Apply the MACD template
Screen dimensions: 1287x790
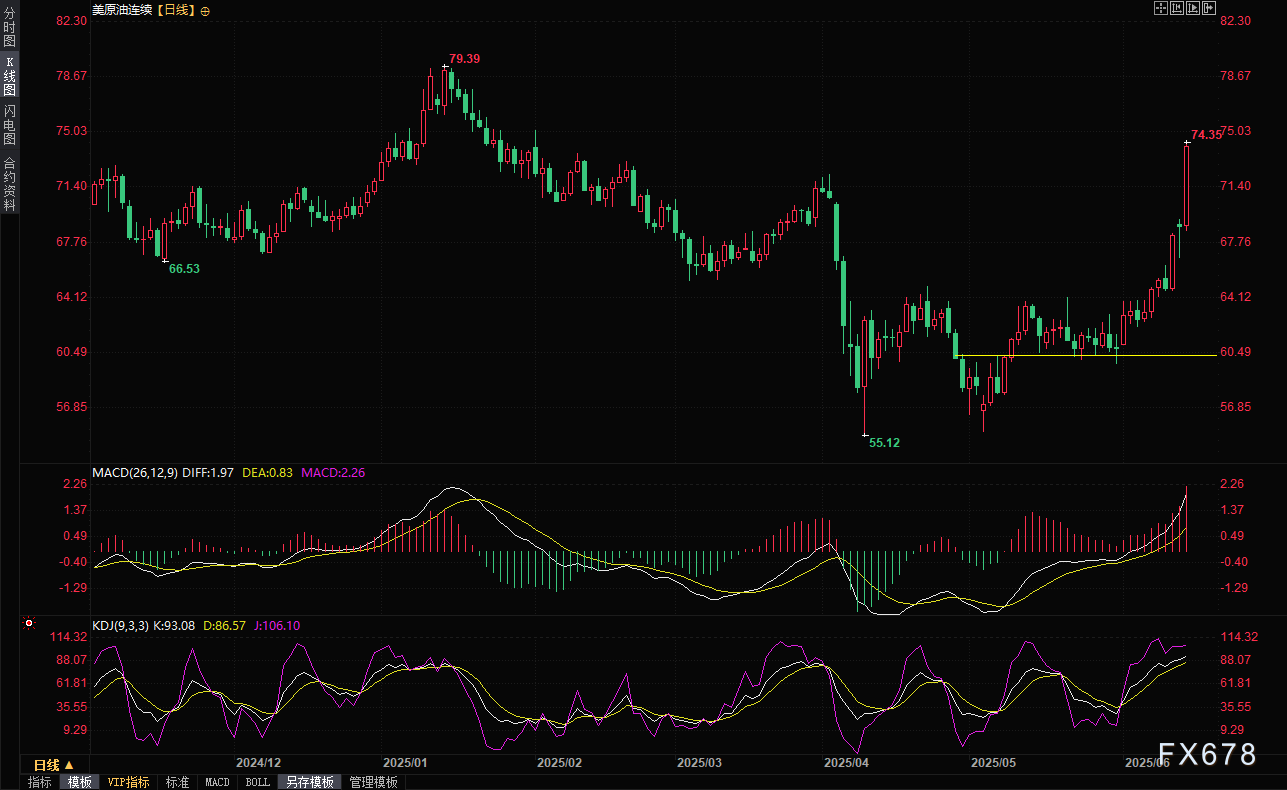(217, 782)
